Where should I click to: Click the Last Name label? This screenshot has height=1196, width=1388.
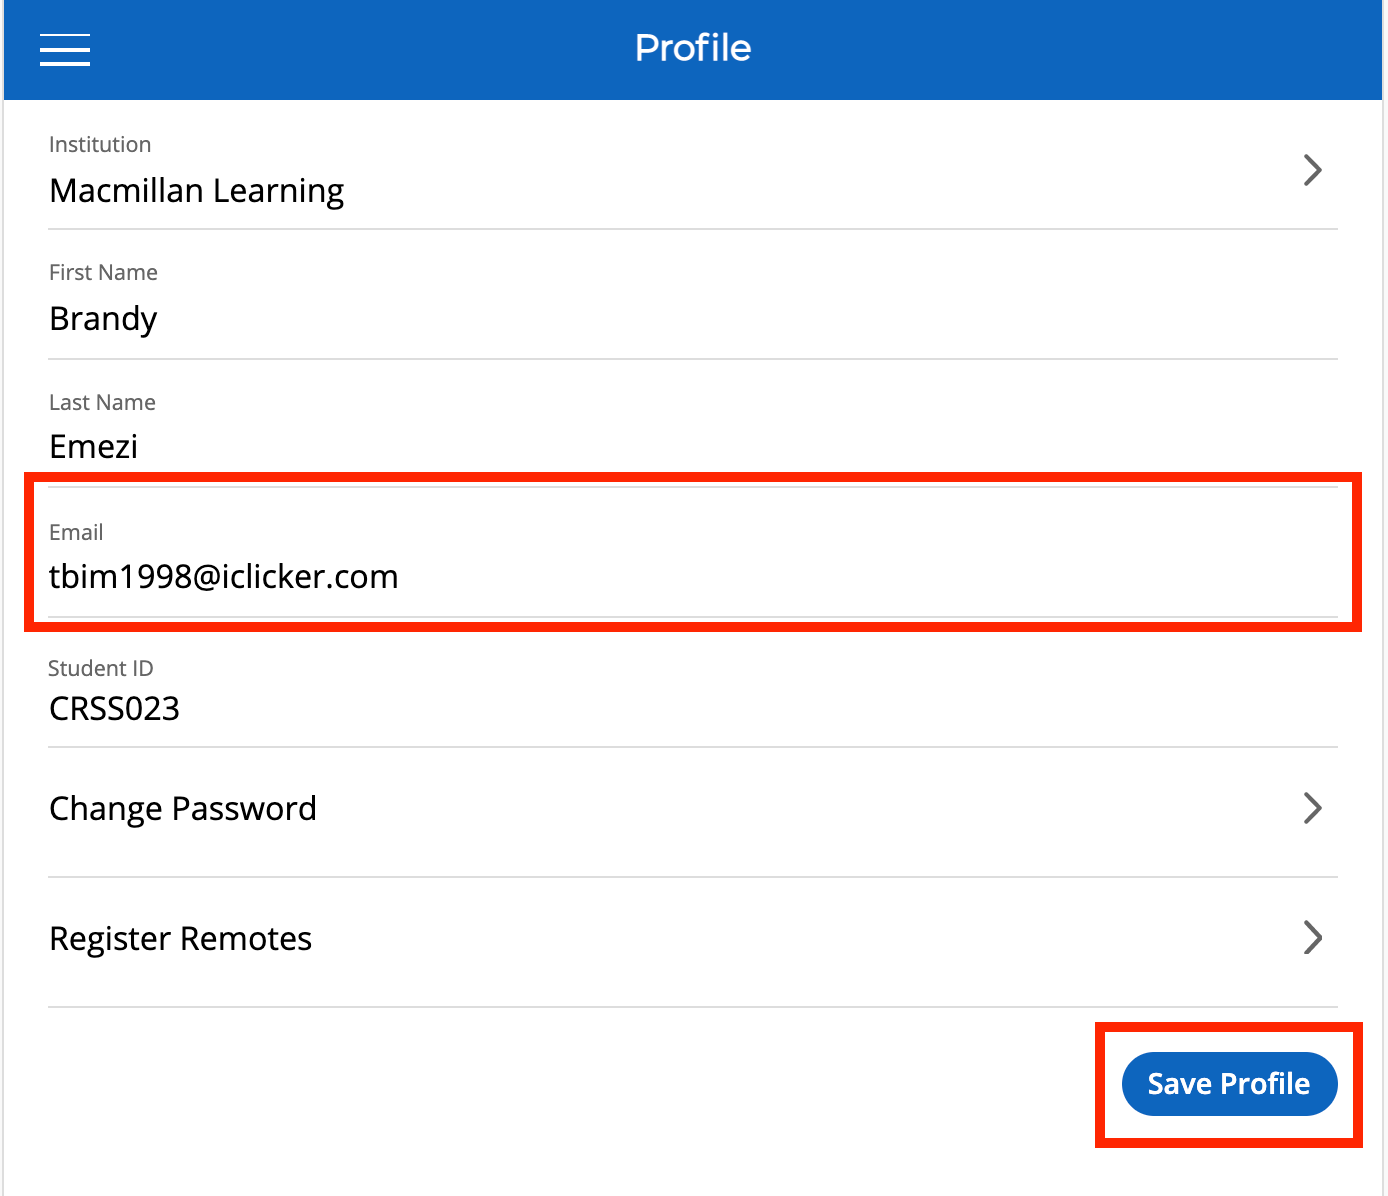102,402
